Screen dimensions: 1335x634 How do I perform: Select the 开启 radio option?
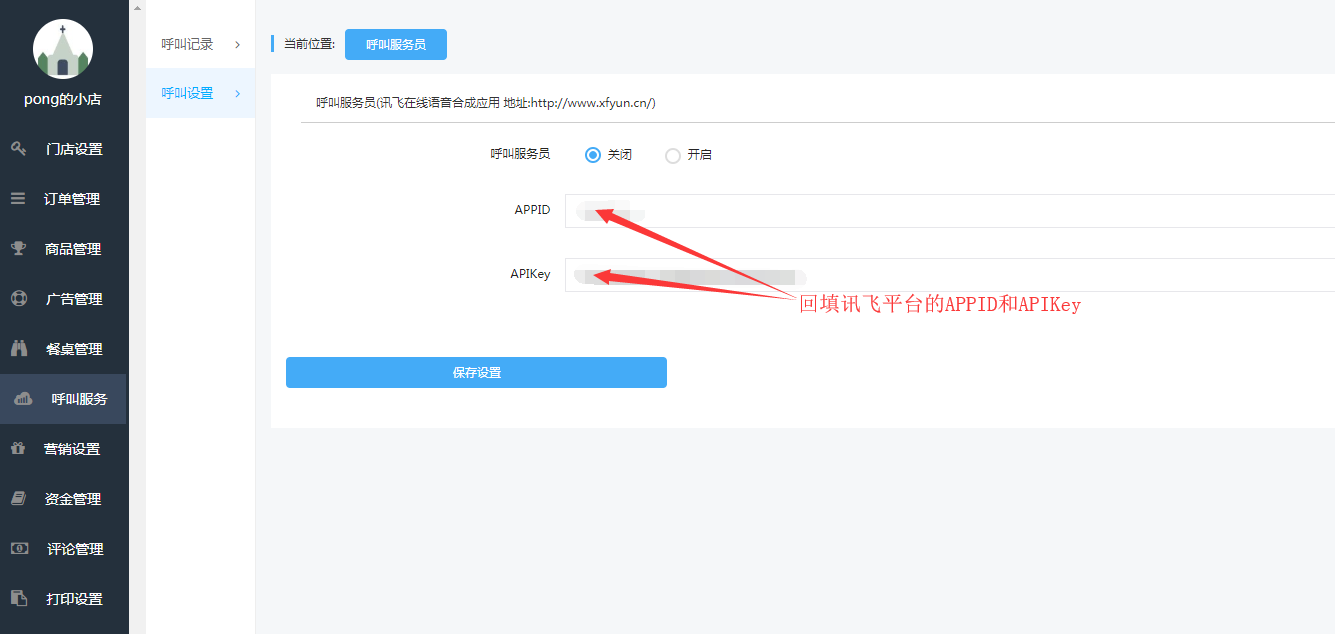(x=673, y=155)
